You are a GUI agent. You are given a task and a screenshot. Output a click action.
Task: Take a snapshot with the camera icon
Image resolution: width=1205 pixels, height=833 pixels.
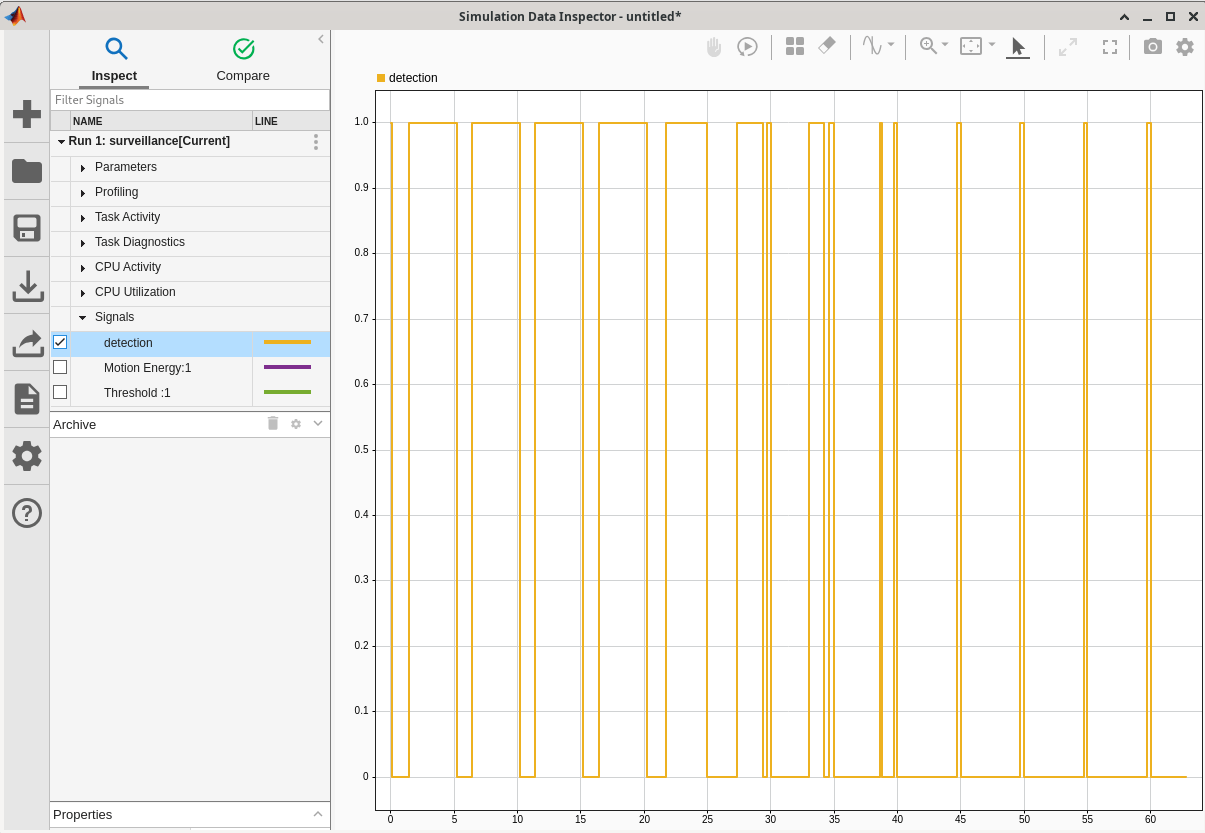point(1152,46)
